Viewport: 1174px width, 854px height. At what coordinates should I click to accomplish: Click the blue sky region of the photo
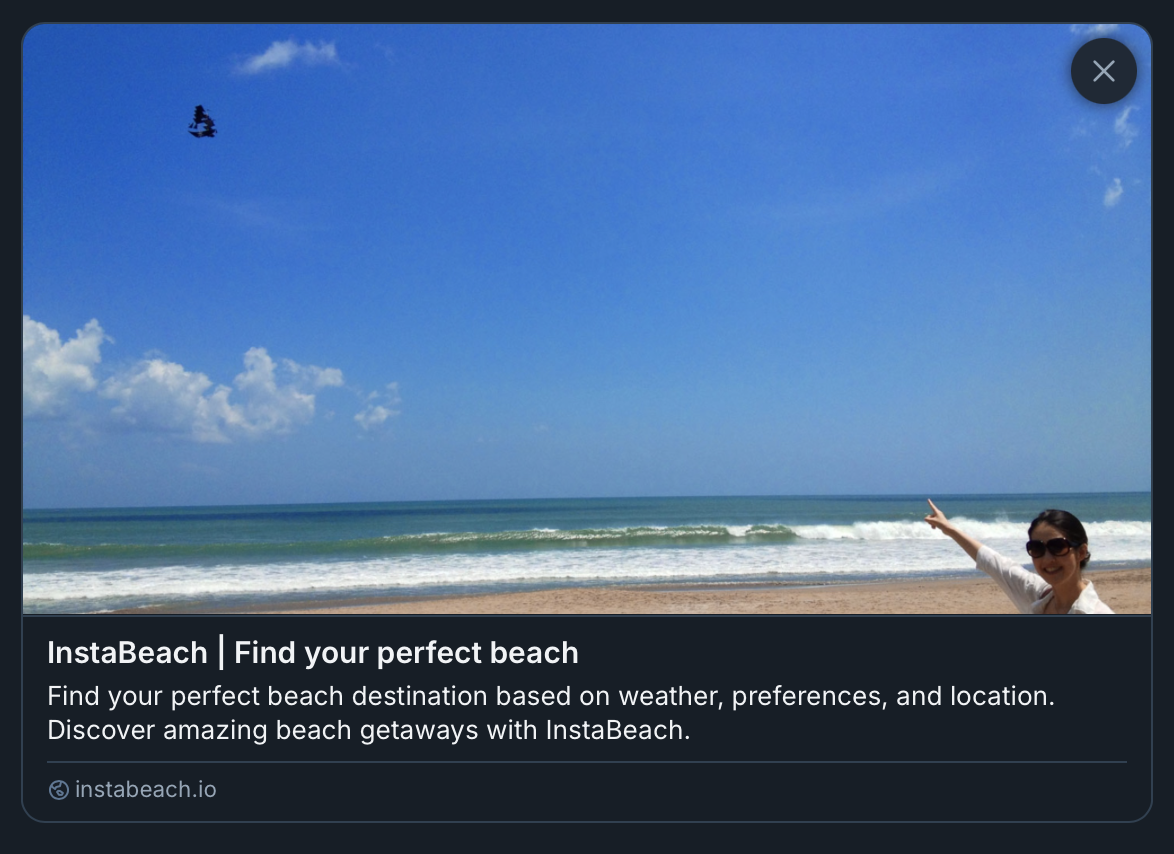tap(600, 250)
